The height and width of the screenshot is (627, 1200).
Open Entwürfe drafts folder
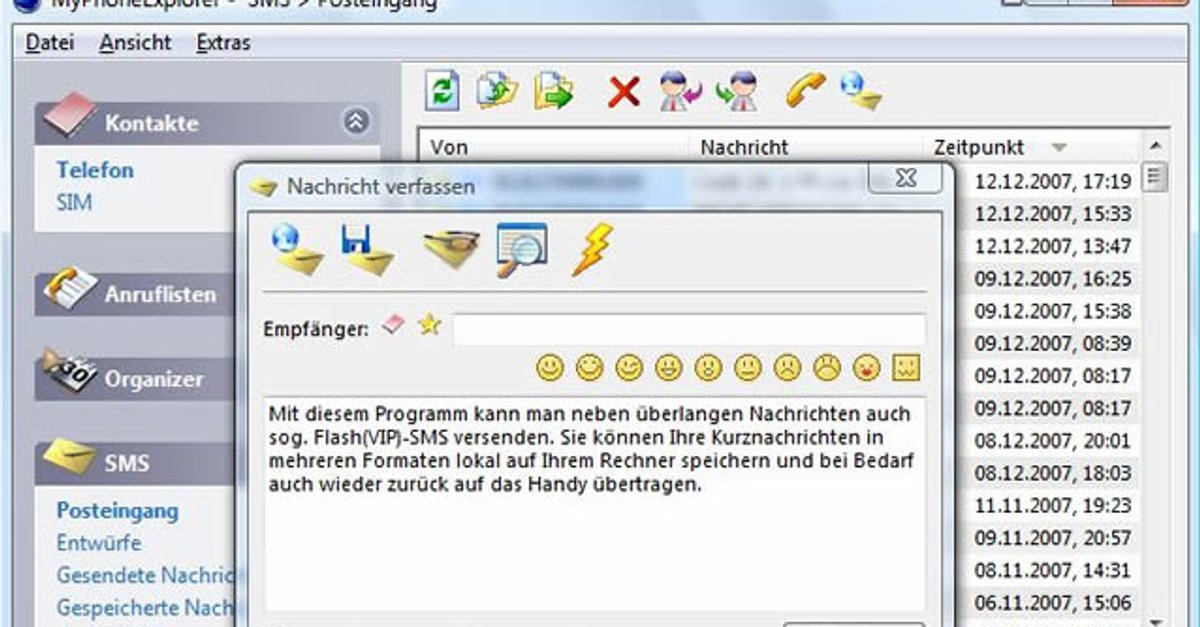tap(99, 543)
